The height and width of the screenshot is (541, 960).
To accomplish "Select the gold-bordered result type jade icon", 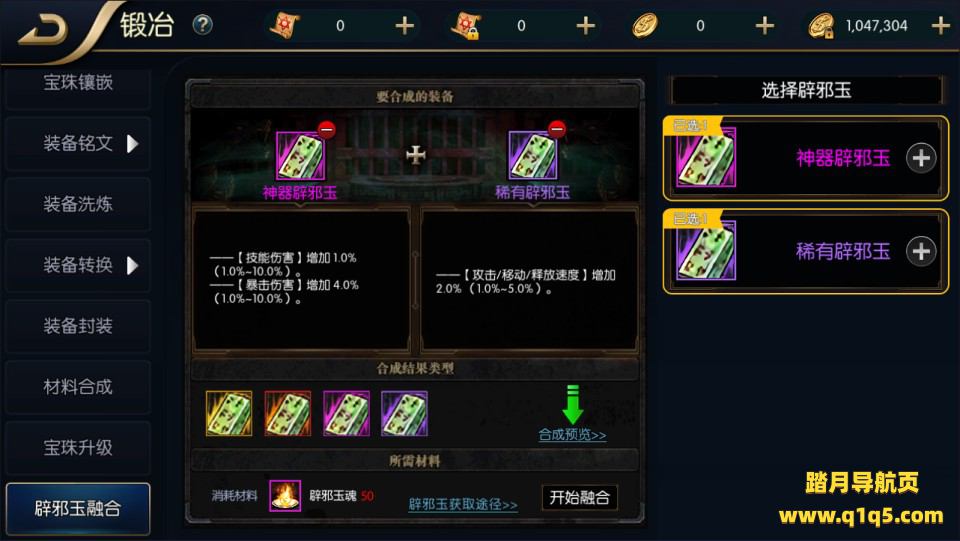I will (229, 414).
